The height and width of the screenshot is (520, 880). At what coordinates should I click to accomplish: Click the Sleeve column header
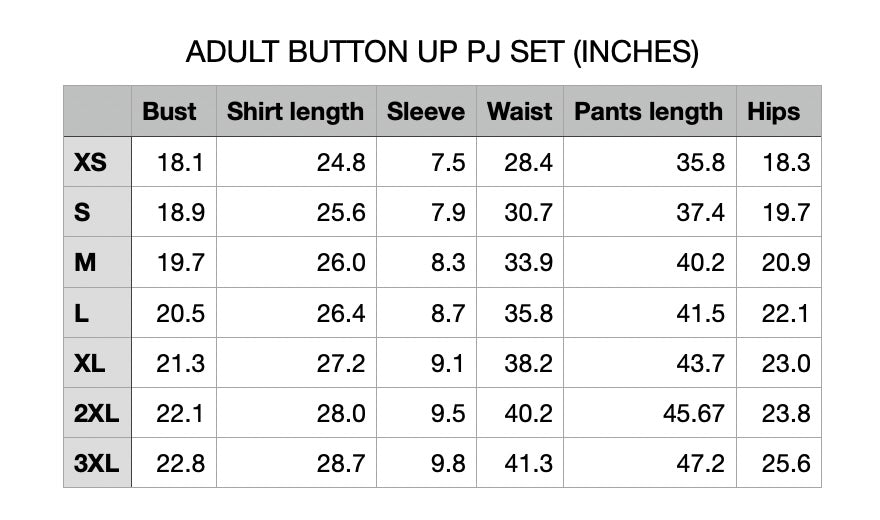point(426,111)
